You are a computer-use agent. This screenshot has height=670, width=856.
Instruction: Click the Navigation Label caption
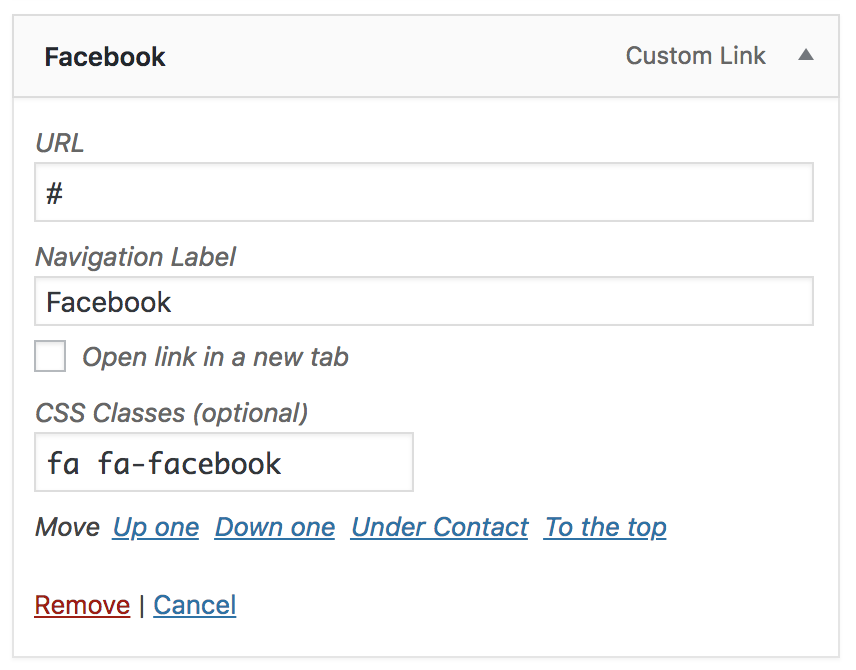[135, 257]
